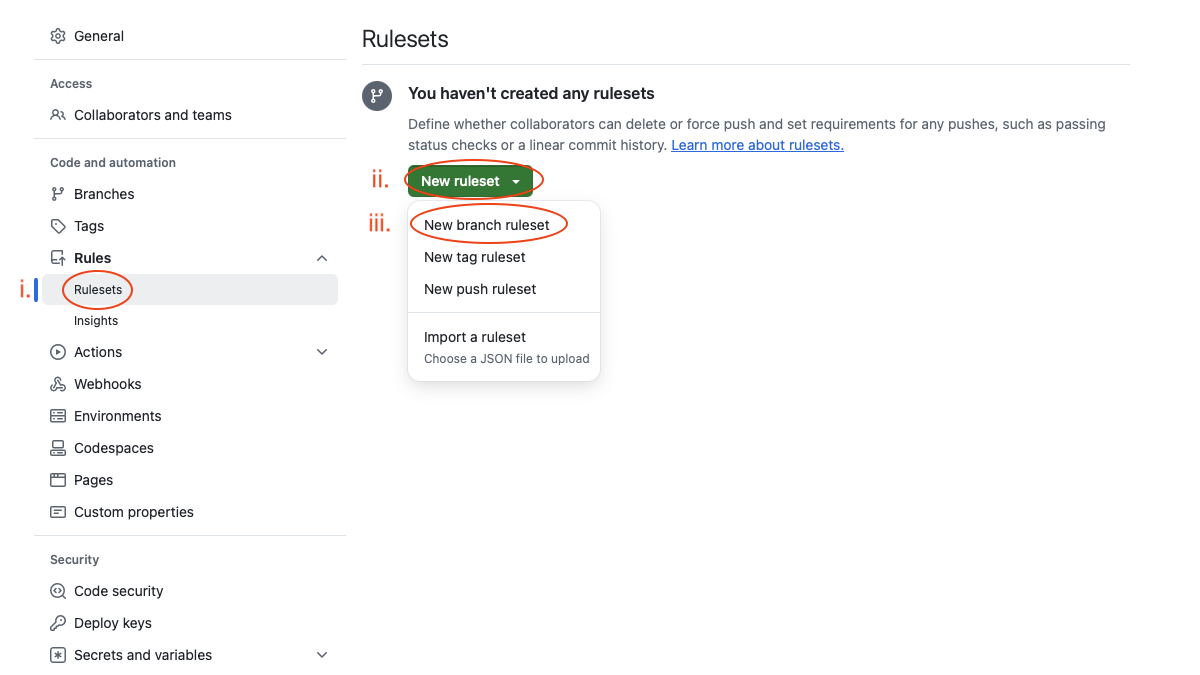Expand the Actions section chevron
The image size is (1200, 675).
tap(322, 352)
